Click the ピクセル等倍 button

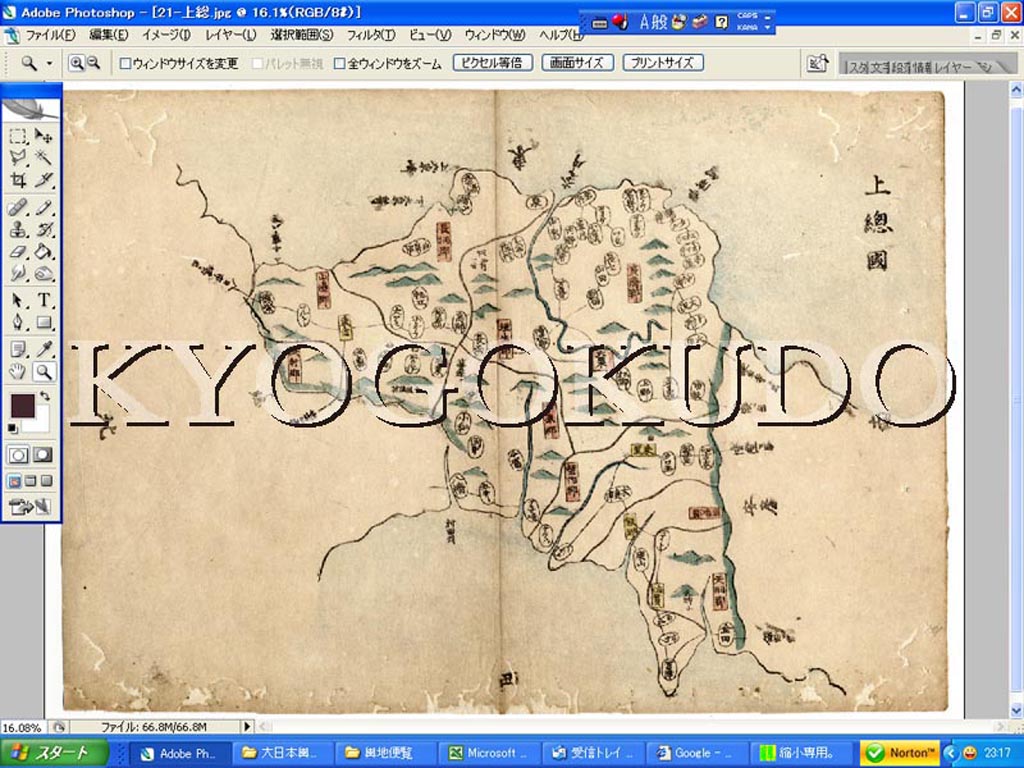(x=492, y=63)
